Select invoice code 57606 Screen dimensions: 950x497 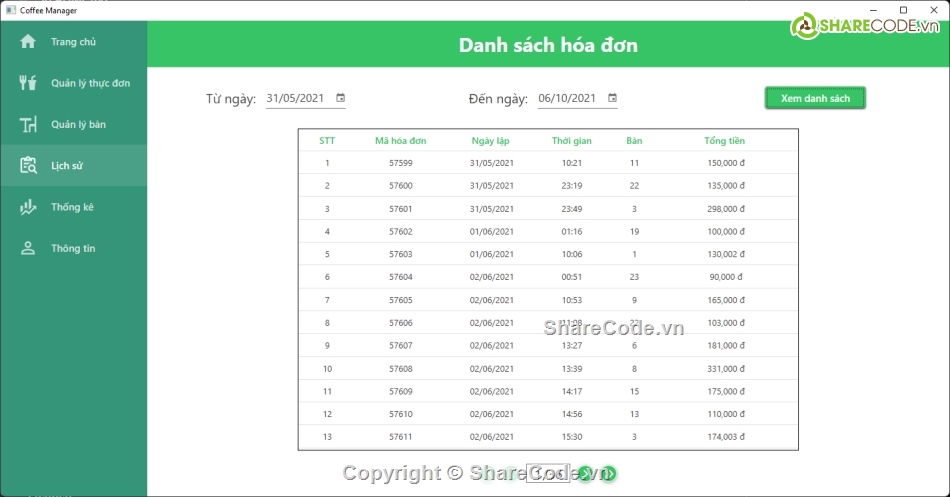coord(400,322)
